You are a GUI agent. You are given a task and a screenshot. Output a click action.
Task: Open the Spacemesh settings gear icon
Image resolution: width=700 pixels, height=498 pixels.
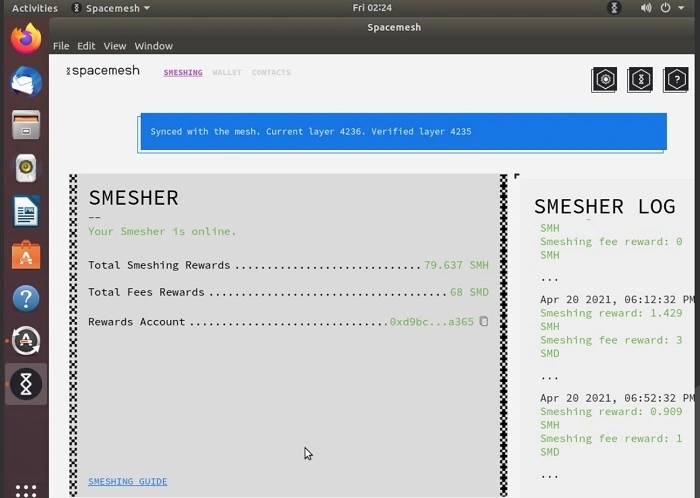604,80
